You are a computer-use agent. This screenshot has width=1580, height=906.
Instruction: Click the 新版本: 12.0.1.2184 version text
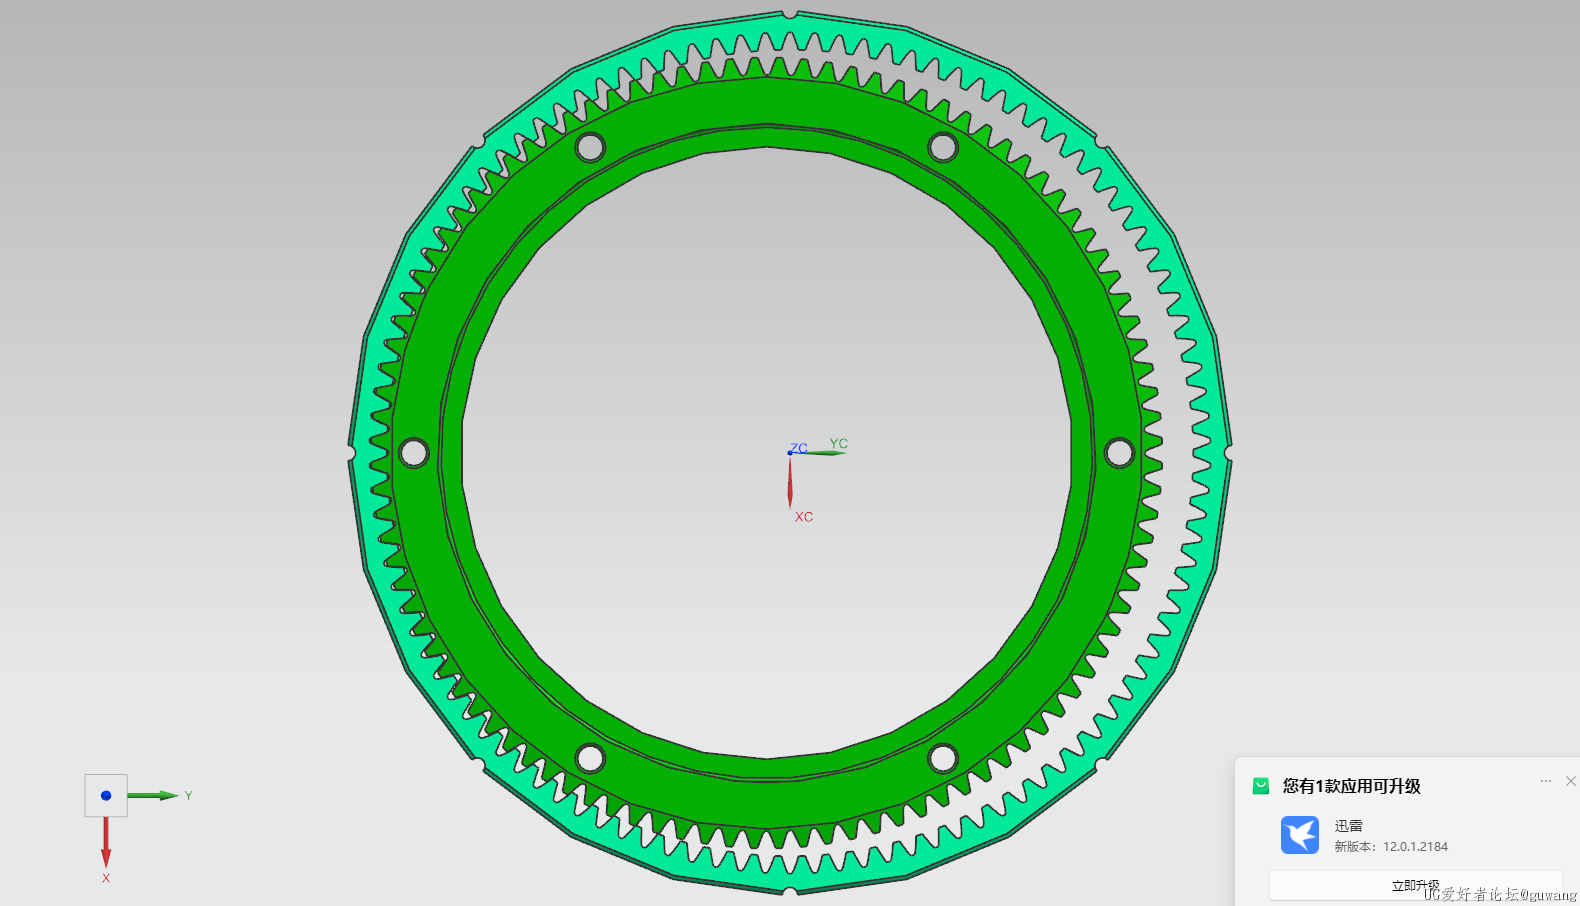click(x=1391, y=847)
